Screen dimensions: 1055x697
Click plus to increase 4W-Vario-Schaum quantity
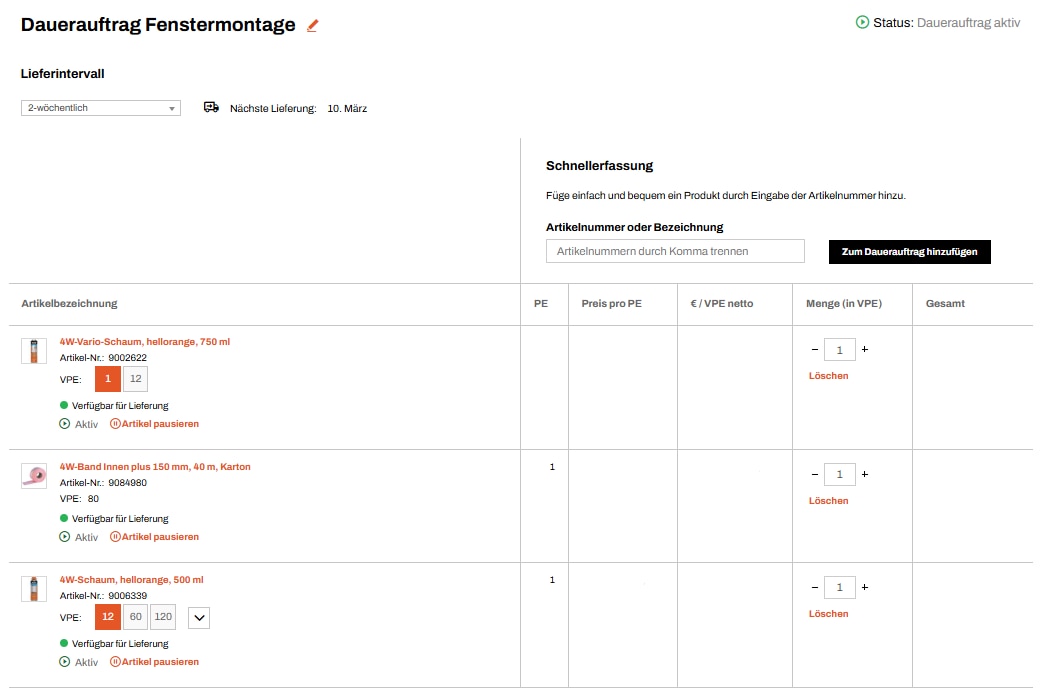[865, 350]
